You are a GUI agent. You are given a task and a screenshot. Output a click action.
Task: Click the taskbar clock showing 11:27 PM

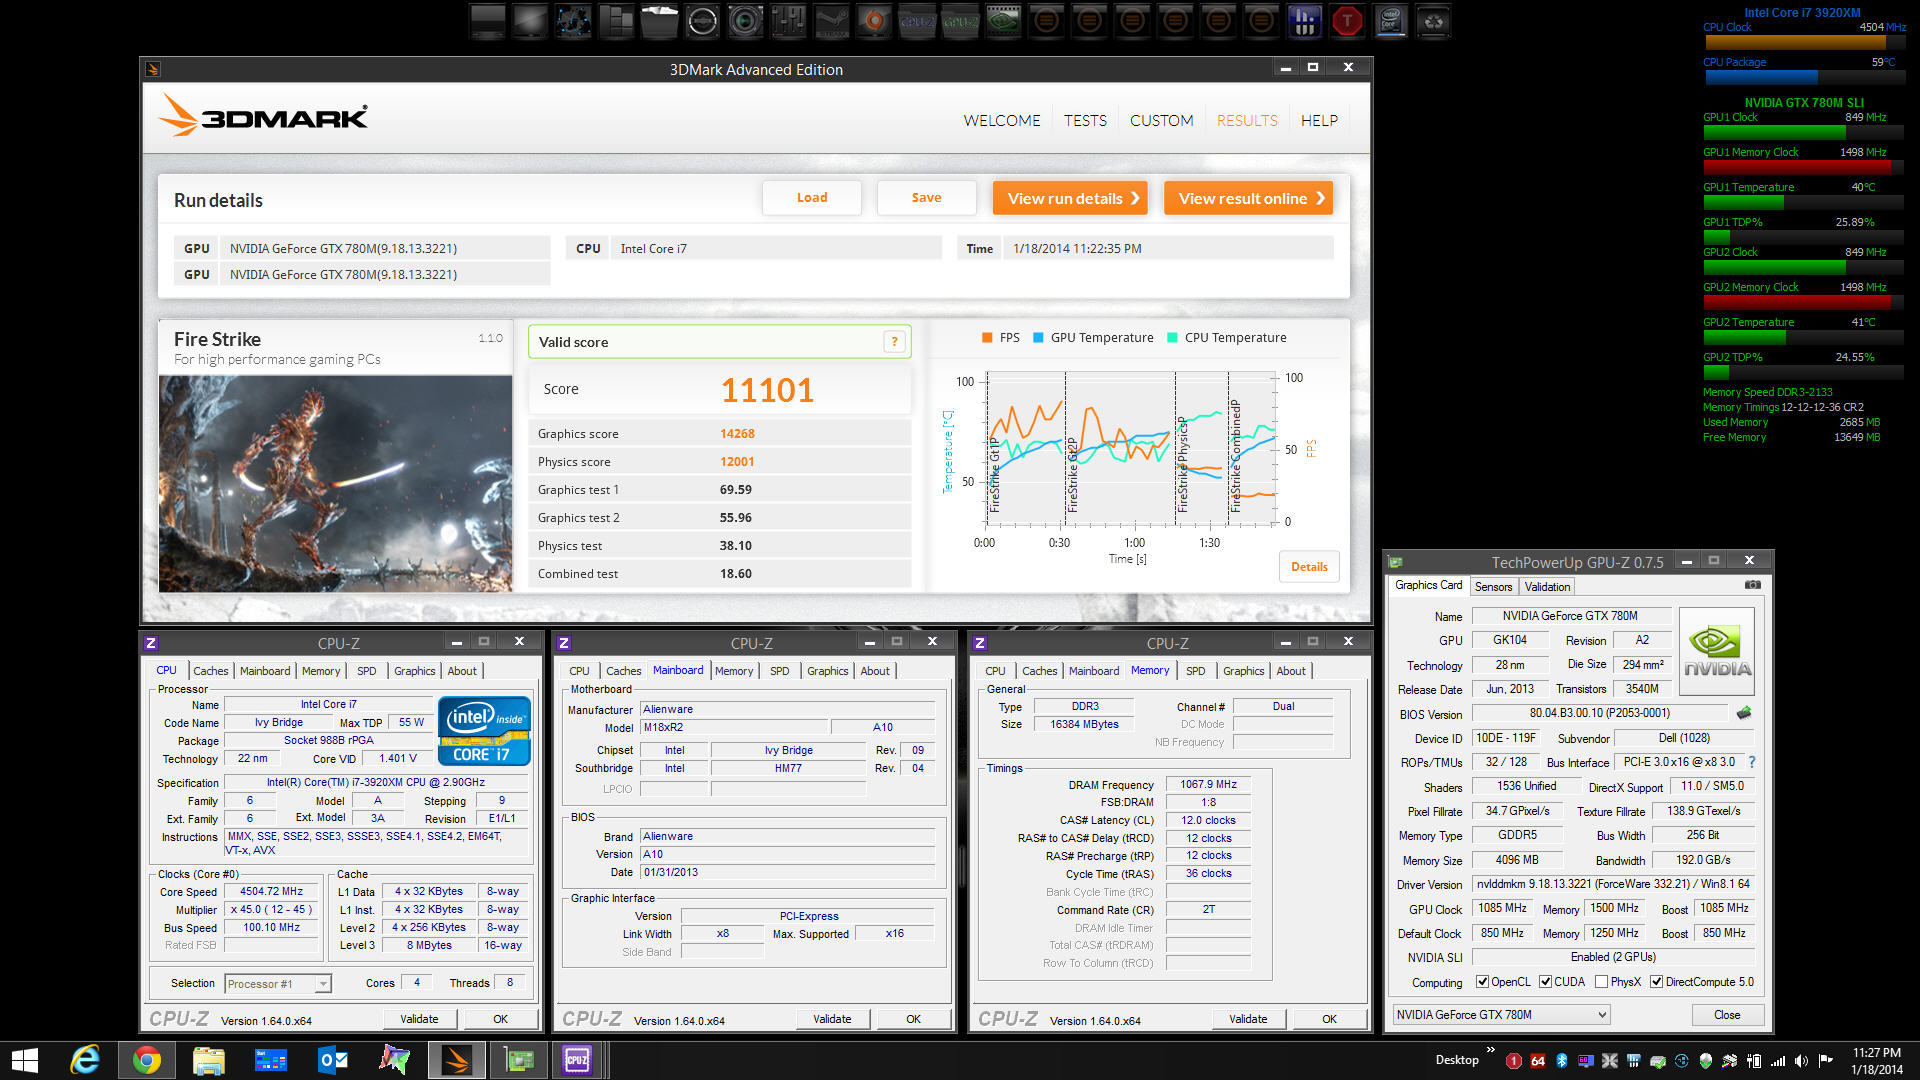[x=1876, y=1060]
